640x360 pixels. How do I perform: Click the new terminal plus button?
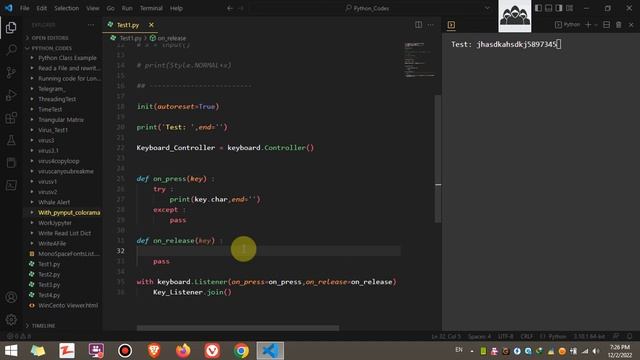588,25
